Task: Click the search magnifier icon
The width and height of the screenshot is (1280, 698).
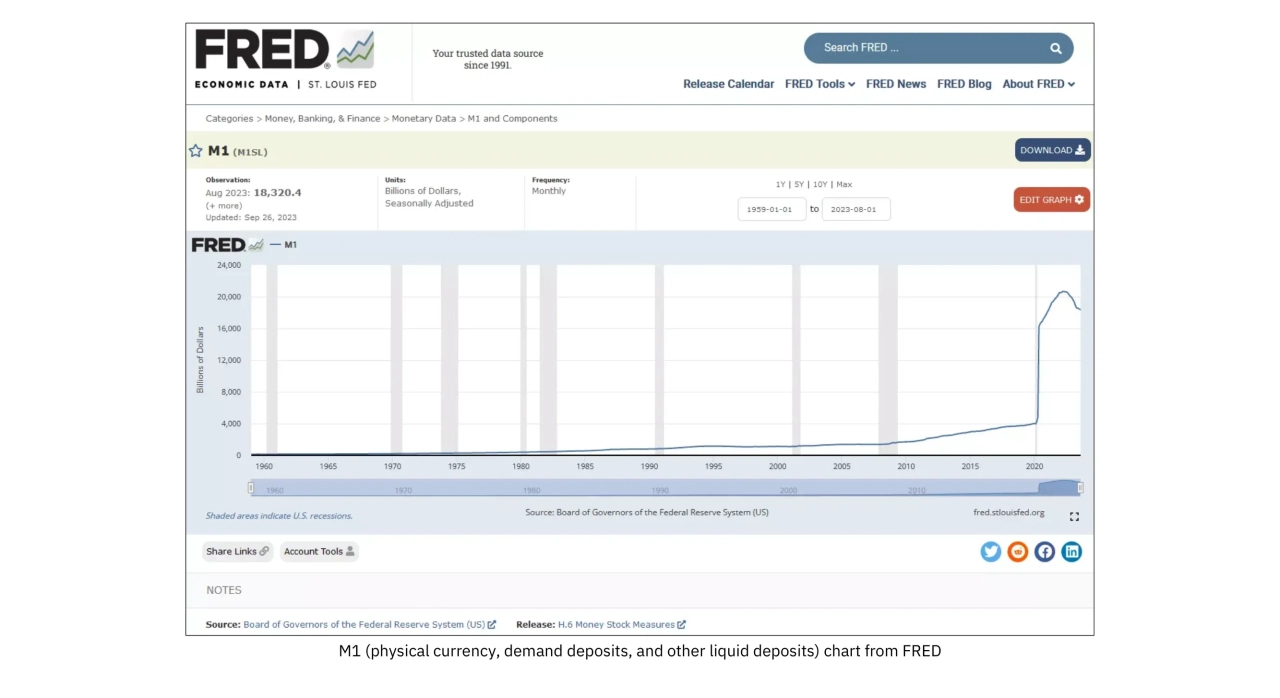Action: tap(1055, 48)
